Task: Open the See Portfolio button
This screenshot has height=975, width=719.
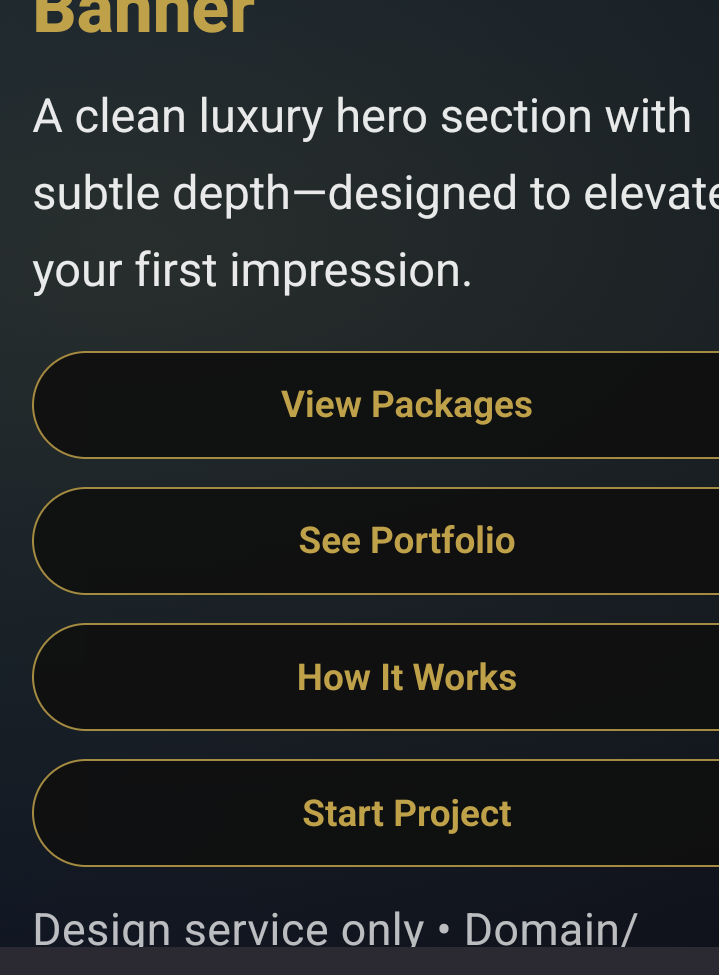Action: 406,541
